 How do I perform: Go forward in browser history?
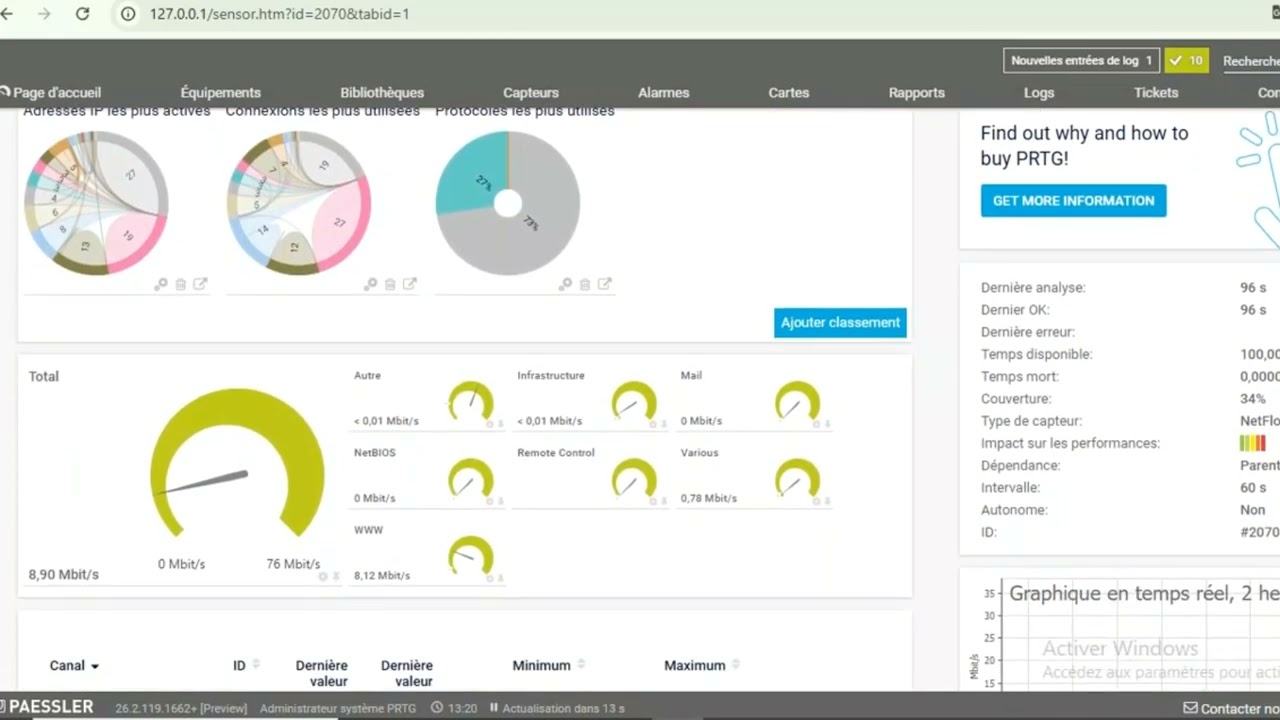44,14
